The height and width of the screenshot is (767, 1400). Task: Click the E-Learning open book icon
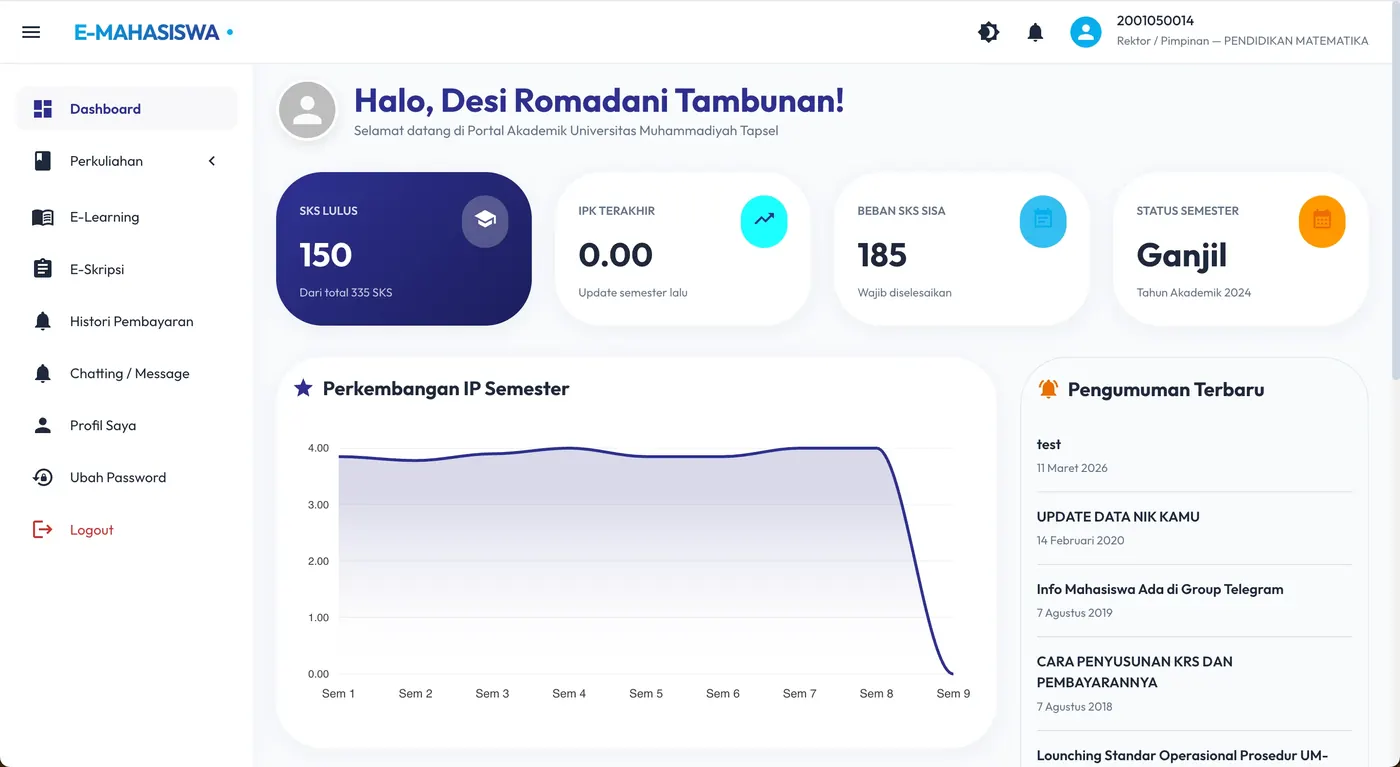coord(42,217)
